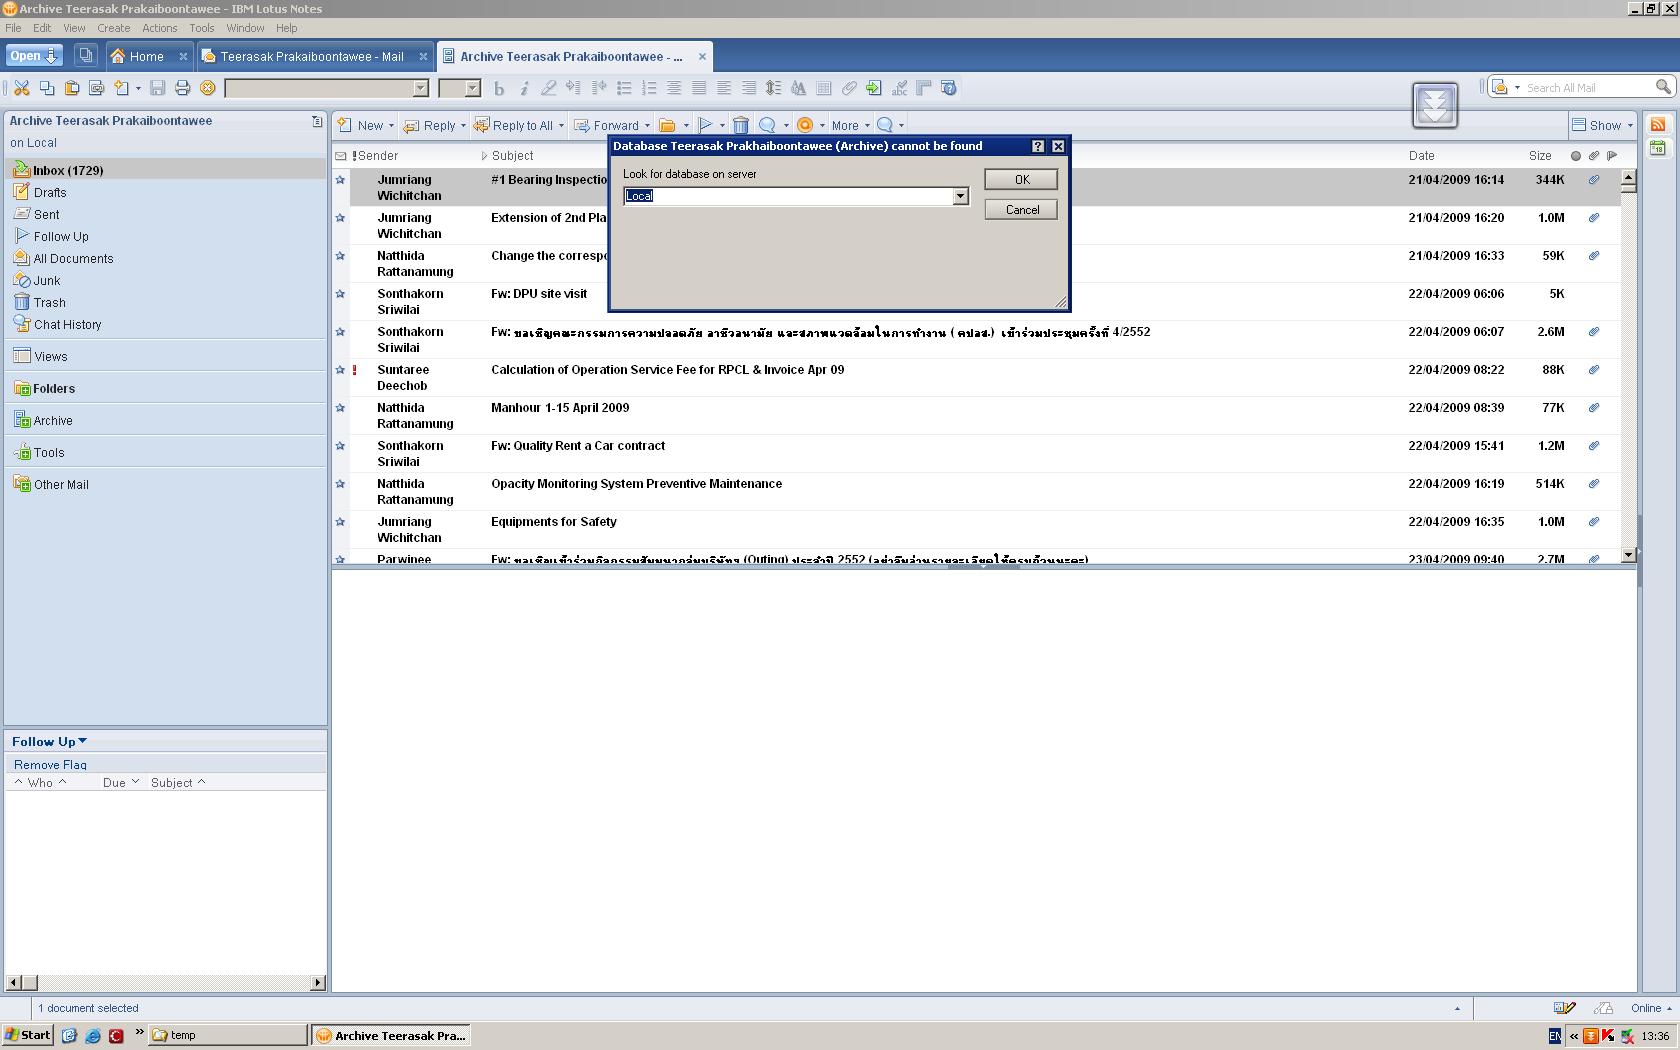
Task: Open the File menu
Action: click(x=13, y=28)
